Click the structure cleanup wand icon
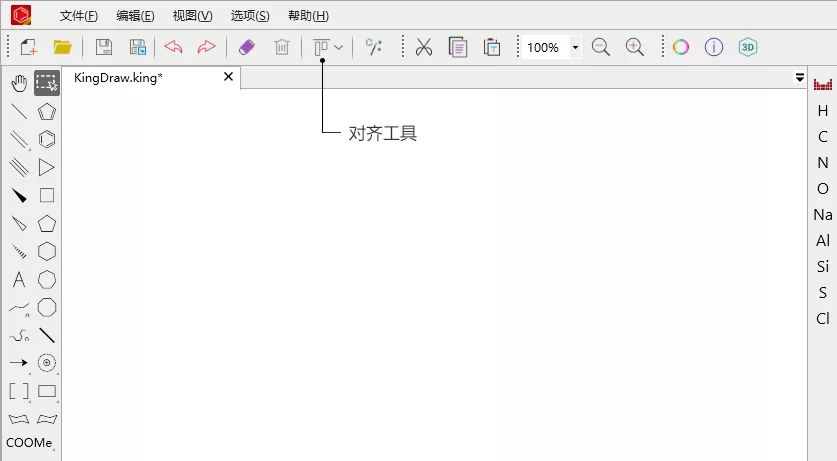The height and width of the screenshot is (461, 837). click(x=374, y=47)
